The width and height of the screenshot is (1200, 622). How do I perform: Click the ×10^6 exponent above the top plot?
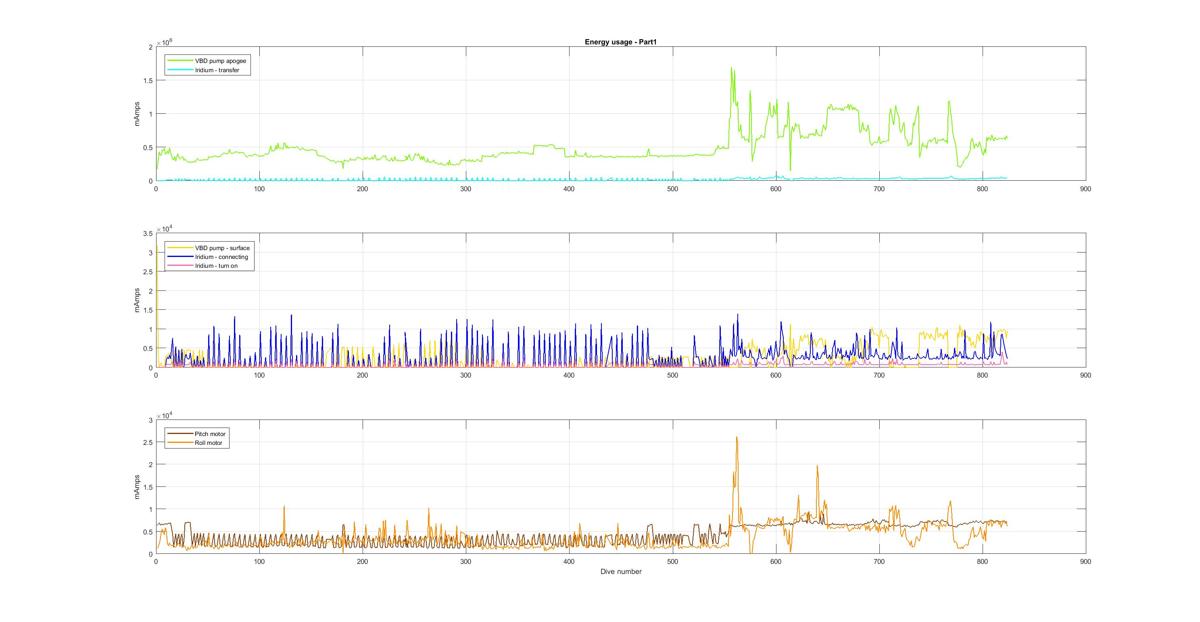tap(166, 42)
